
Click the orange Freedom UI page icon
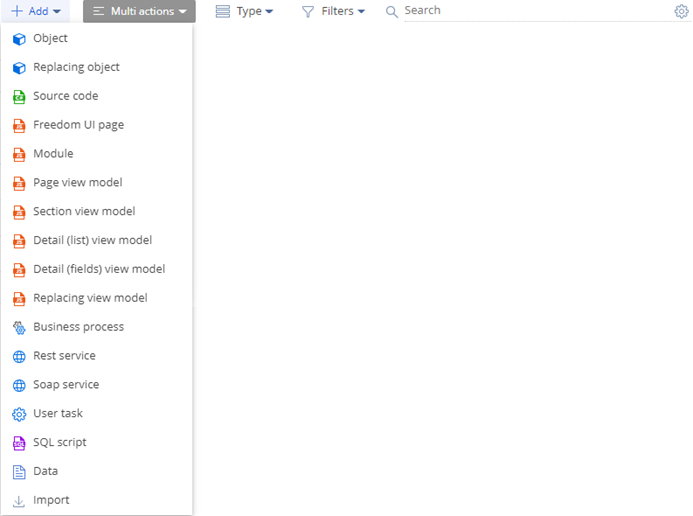[x=19, y=125]
